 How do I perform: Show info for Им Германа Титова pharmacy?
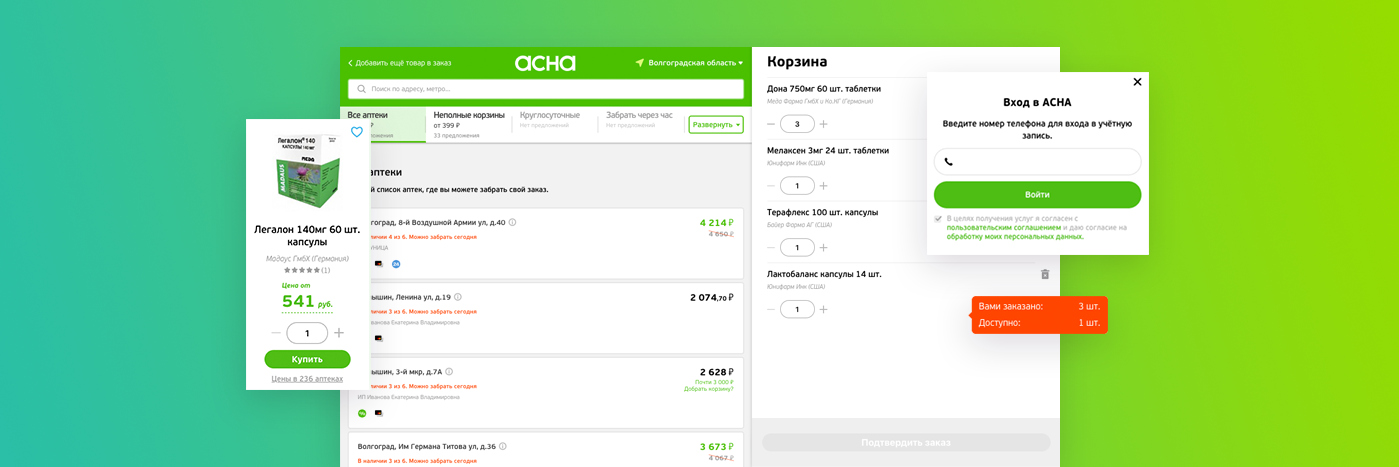click(x=503, y=446)
